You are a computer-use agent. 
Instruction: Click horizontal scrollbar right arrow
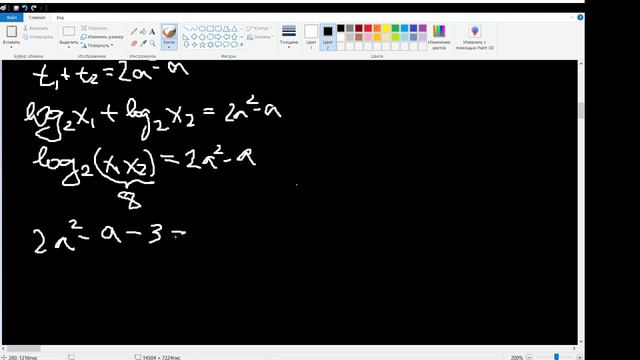pos(574,349)
